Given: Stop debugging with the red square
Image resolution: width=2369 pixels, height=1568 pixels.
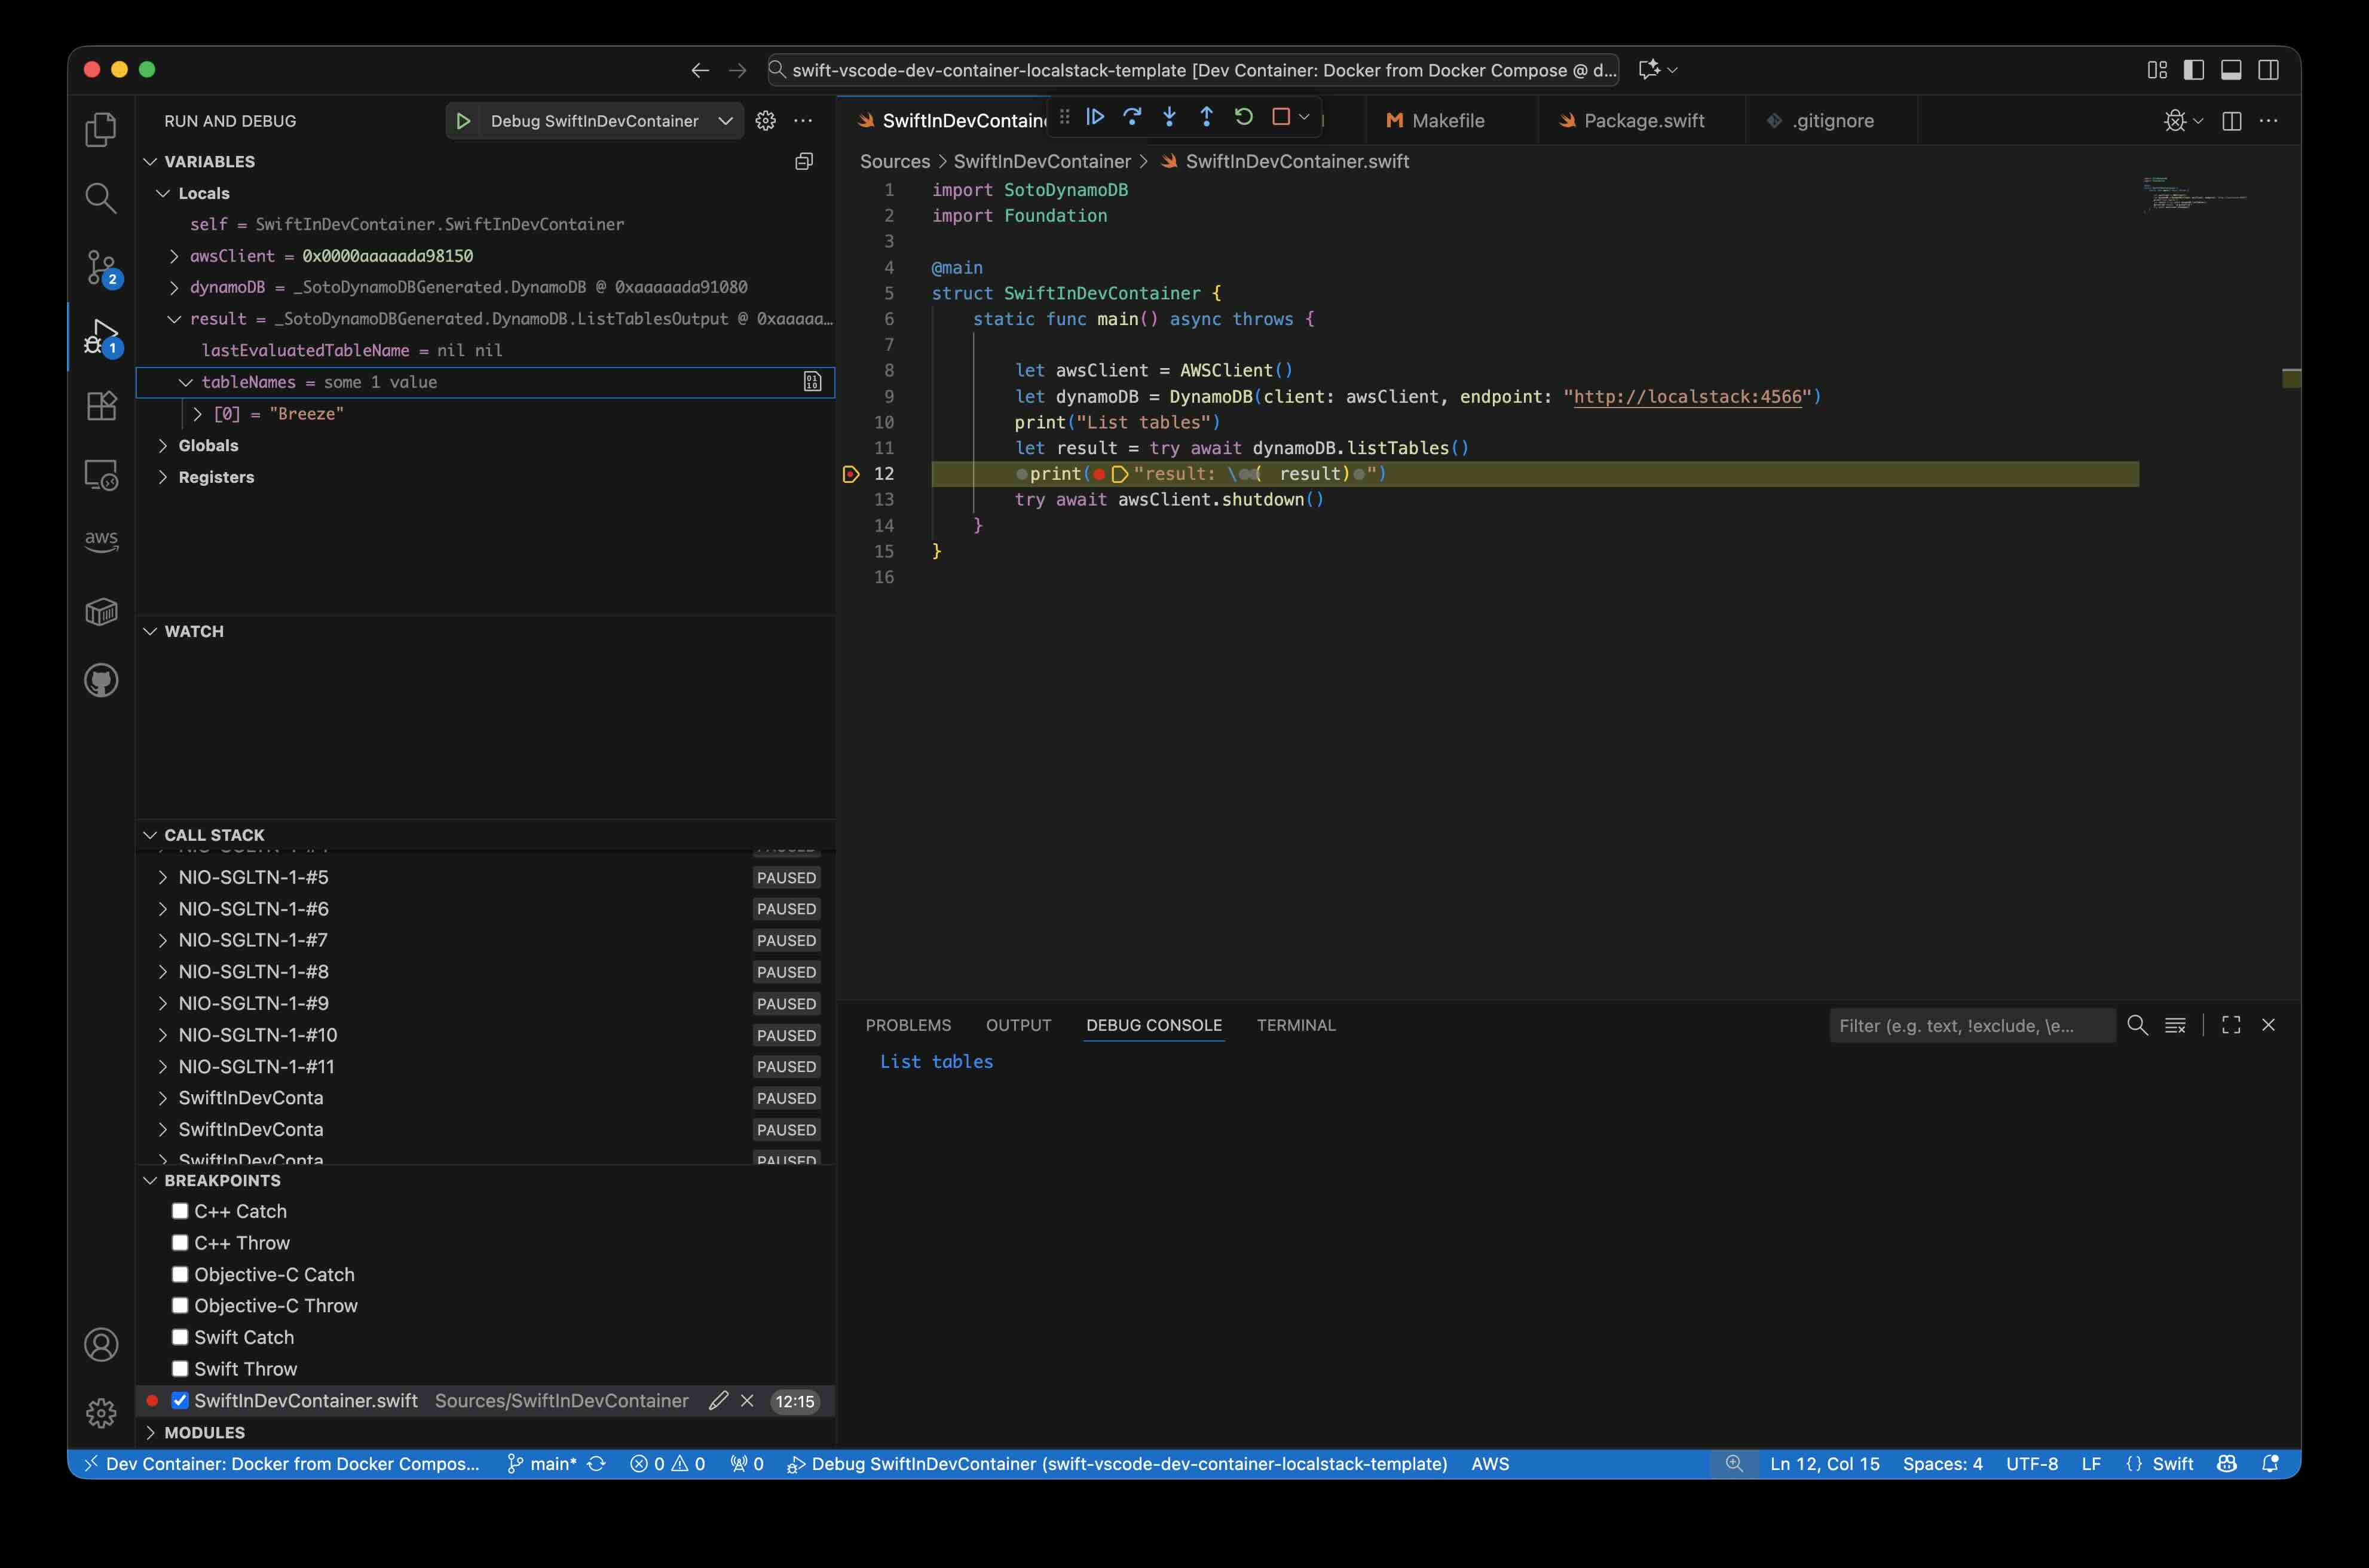Looking at the screenshot, I should point(1280,117).
